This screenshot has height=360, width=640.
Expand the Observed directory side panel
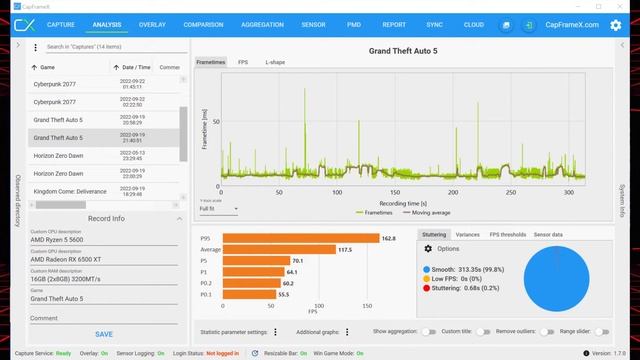[x=18, y=45]
